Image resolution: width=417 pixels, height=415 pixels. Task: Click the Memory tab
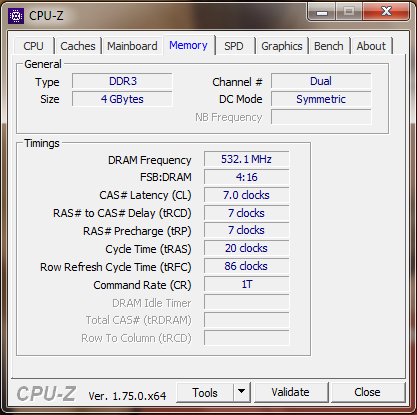click(x=188, y=45)
